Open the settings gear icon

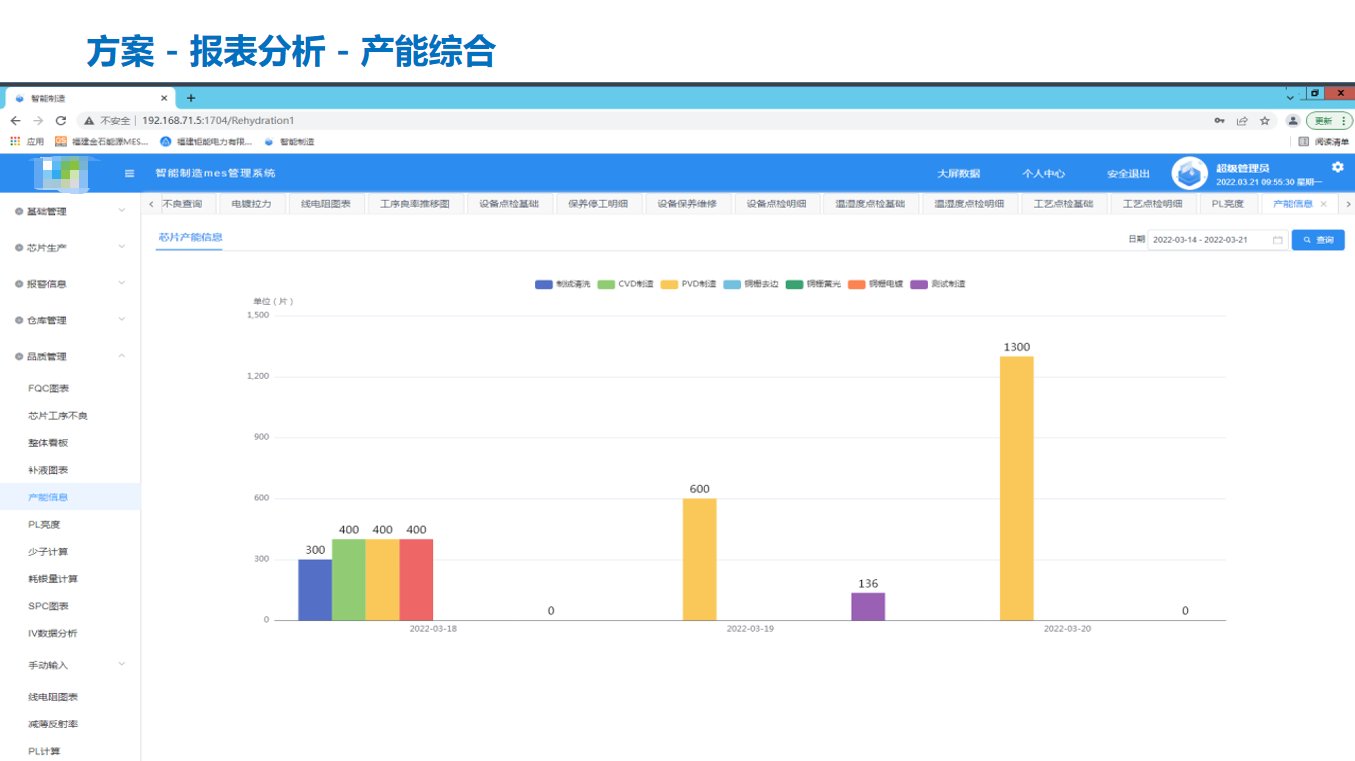point(1337,167)
